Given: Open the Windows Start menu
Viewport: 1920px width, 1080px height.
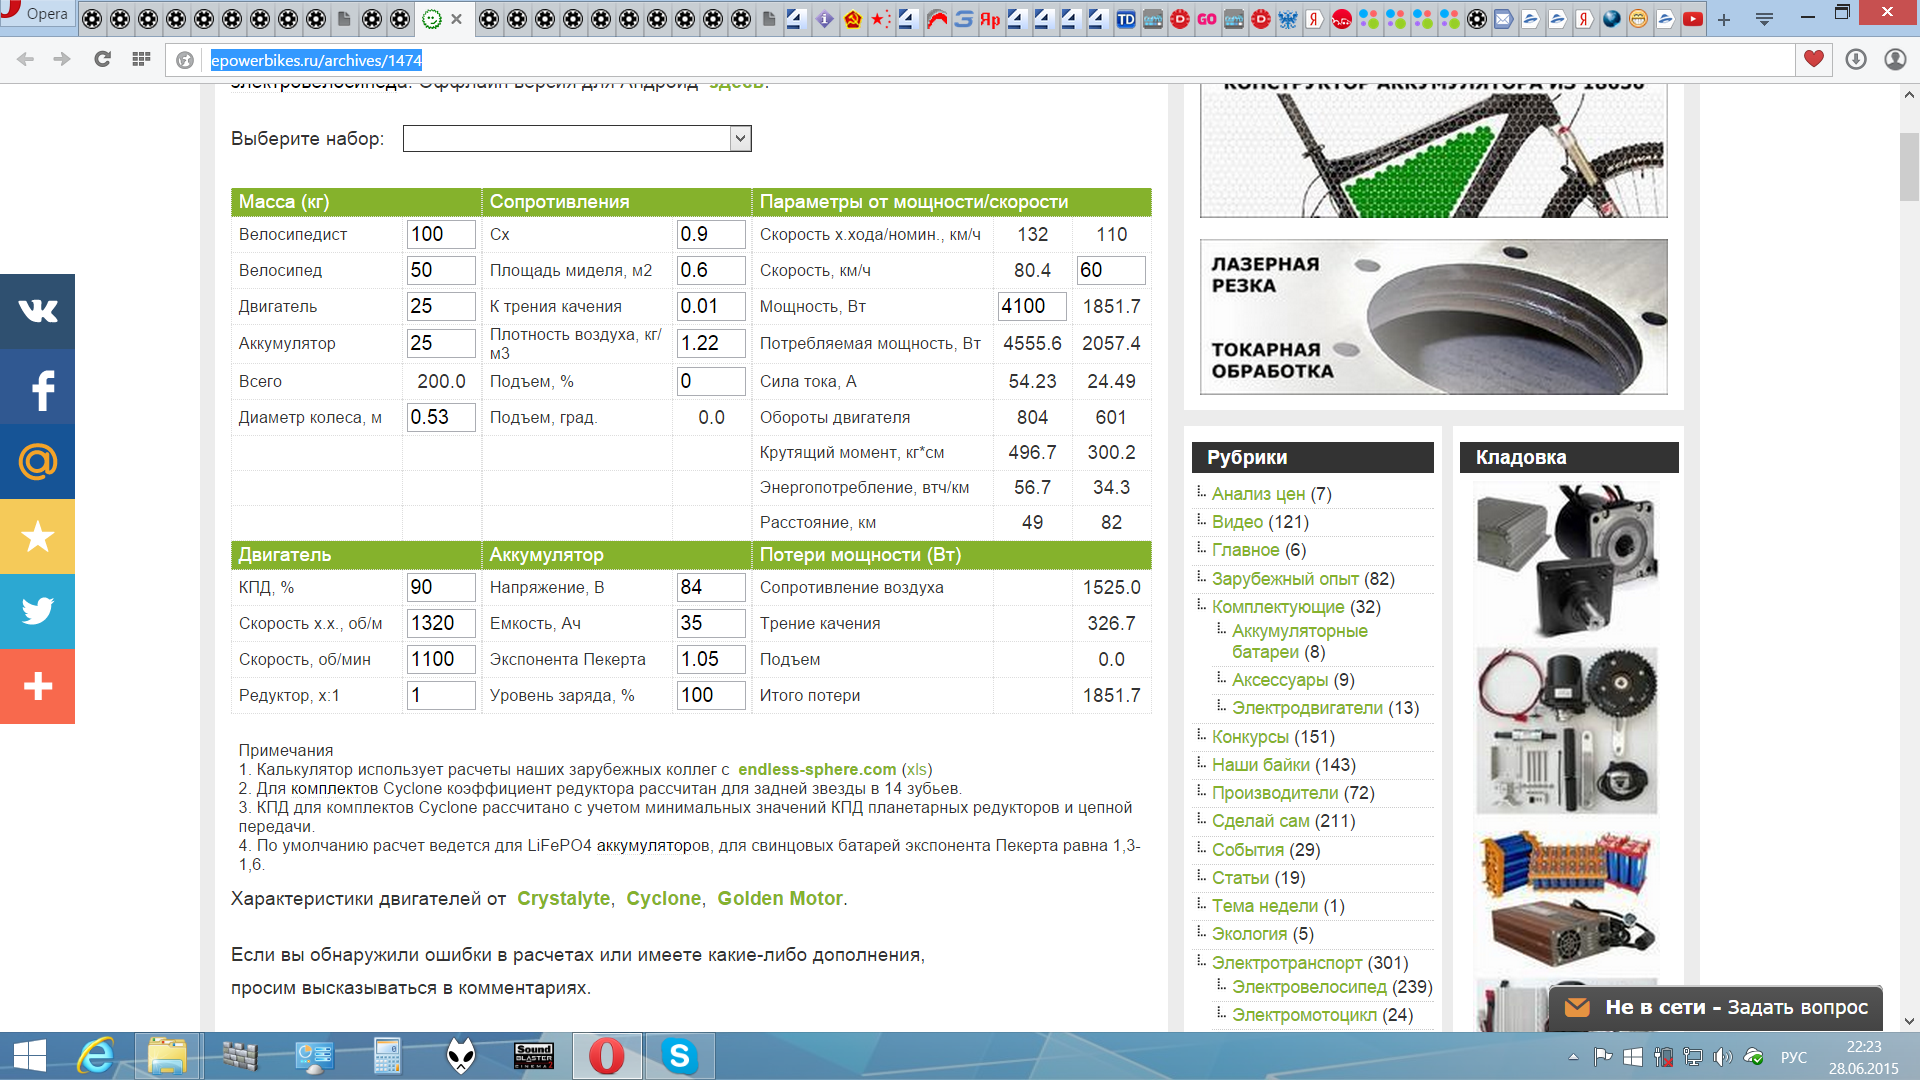Looking at the screenshot, I should pyautogui.click(x=30, y=1056).
